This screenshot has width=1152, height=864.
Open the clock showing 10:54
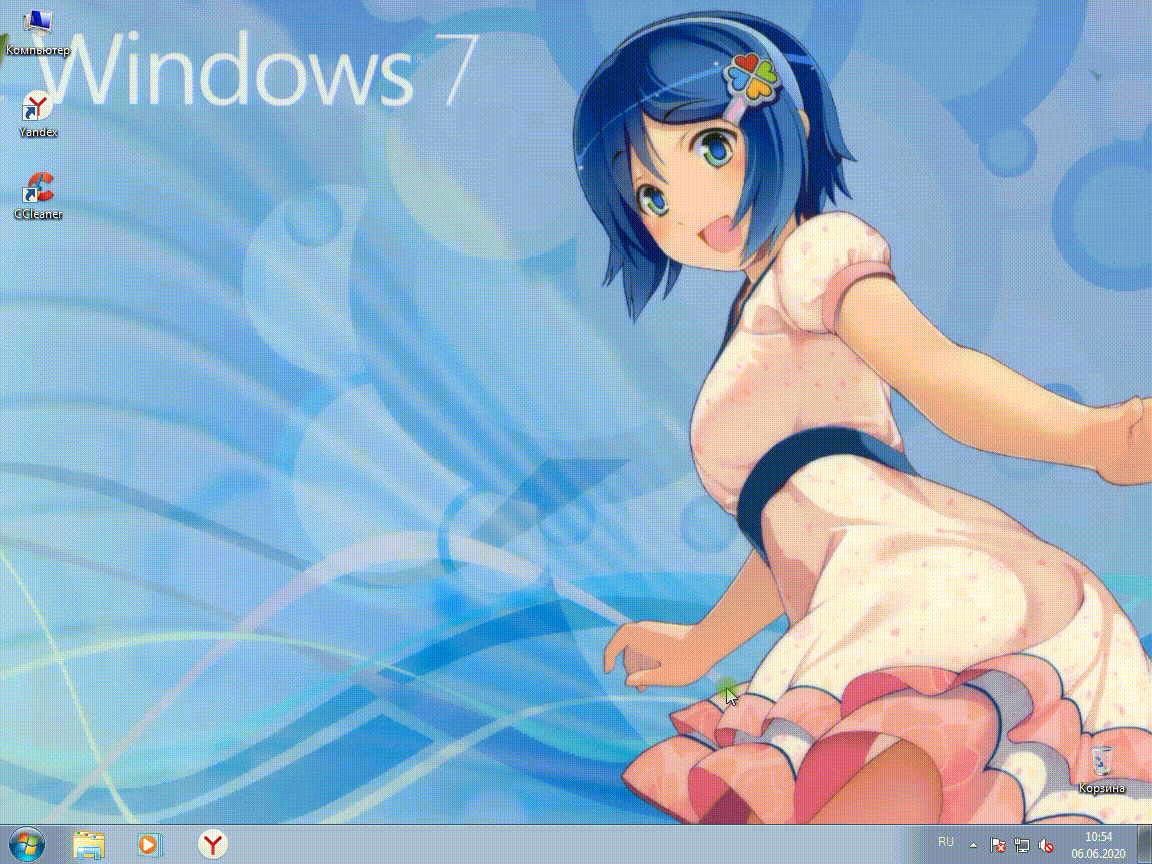pyautogui.click(x=1098, y=845)
